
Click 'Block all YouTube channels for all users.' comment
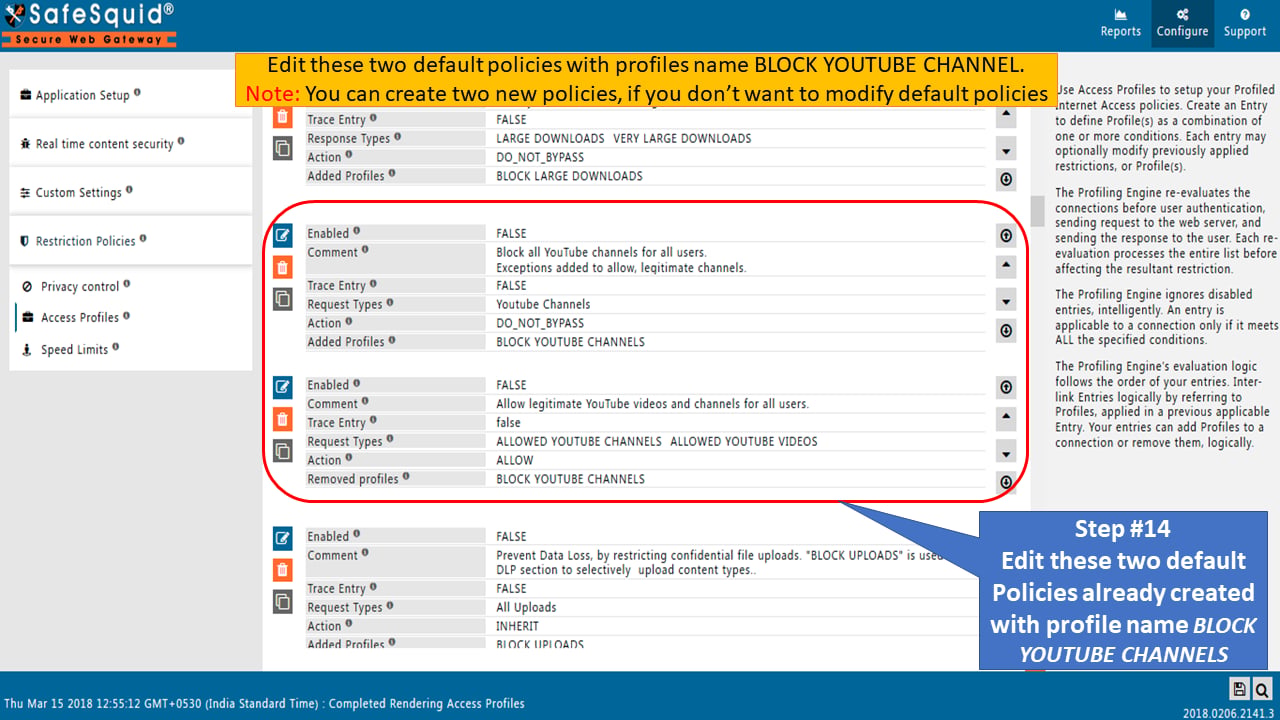pyautogui.click(x=601, y=252)
